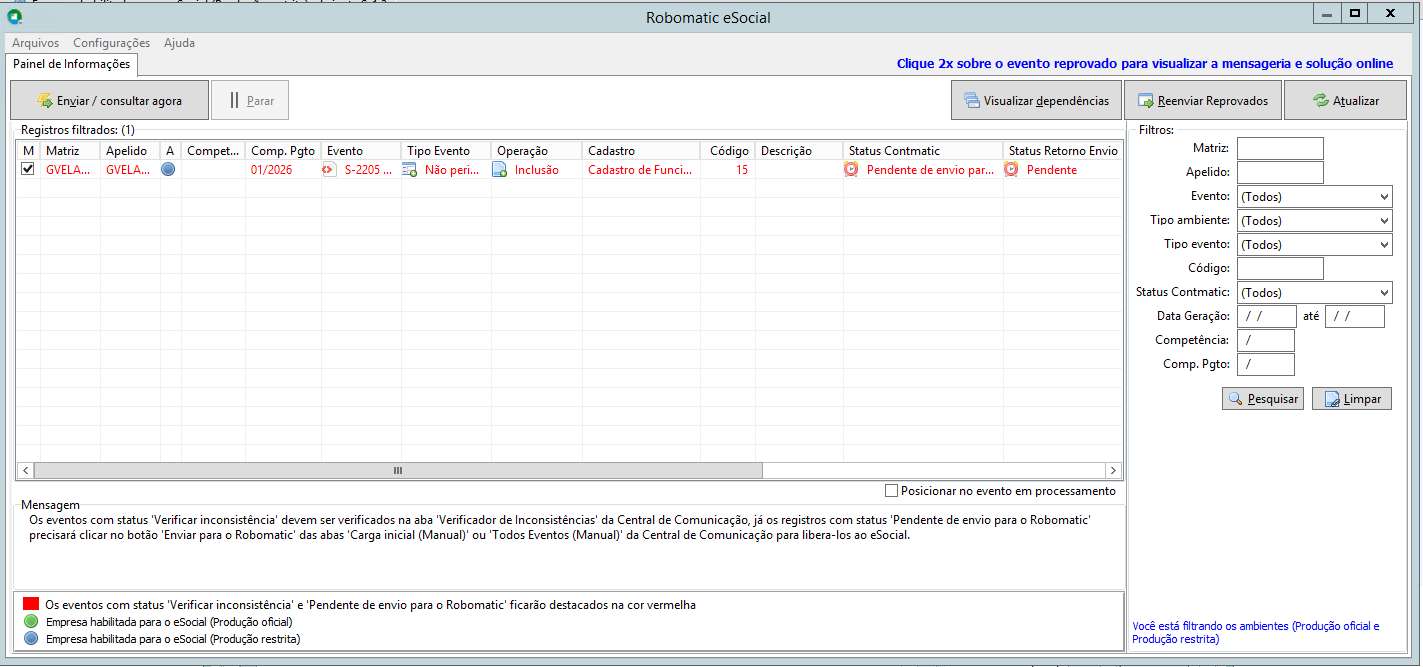Image resolution: width=1423 pixels, height=667 pixels.
Task: Click the Código filter input field
Action: click(x=1280, y=269)
